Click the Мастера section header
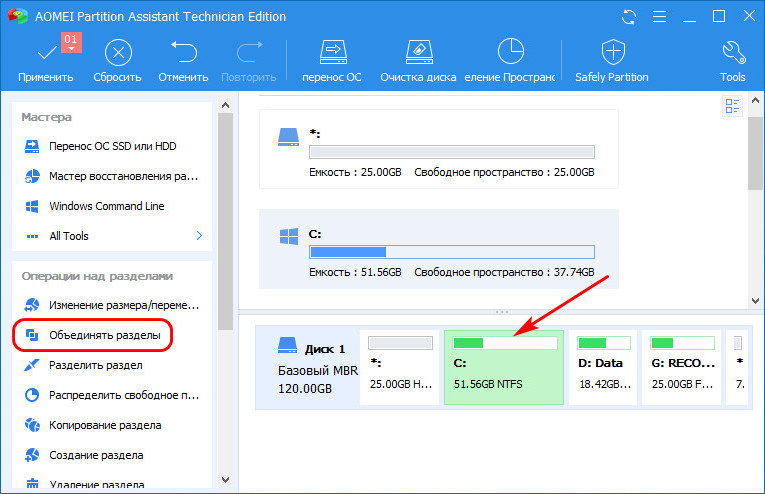The height and width of the screenshot is (494, 765). pyautogui.click(x=46, y=117)
